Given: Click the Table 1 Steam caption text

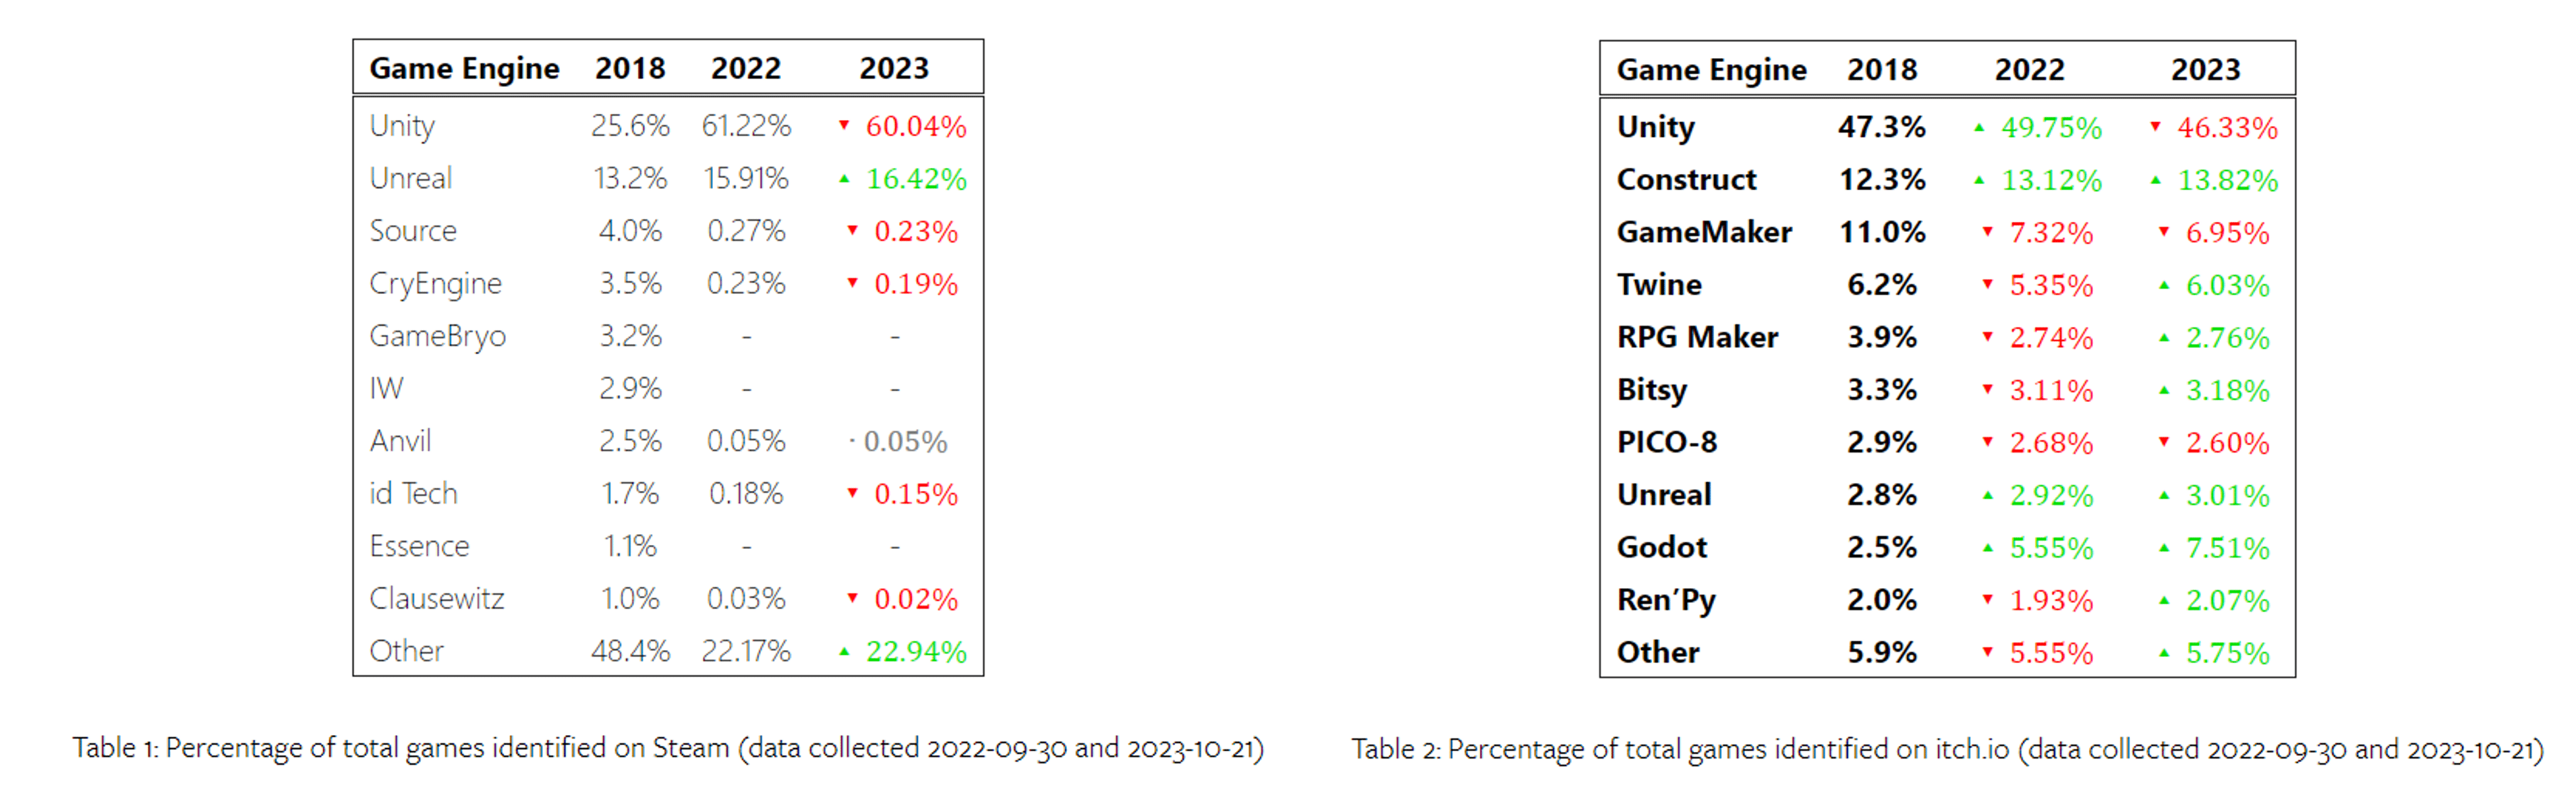Looking at the screenshot, I should pos(668,748).
